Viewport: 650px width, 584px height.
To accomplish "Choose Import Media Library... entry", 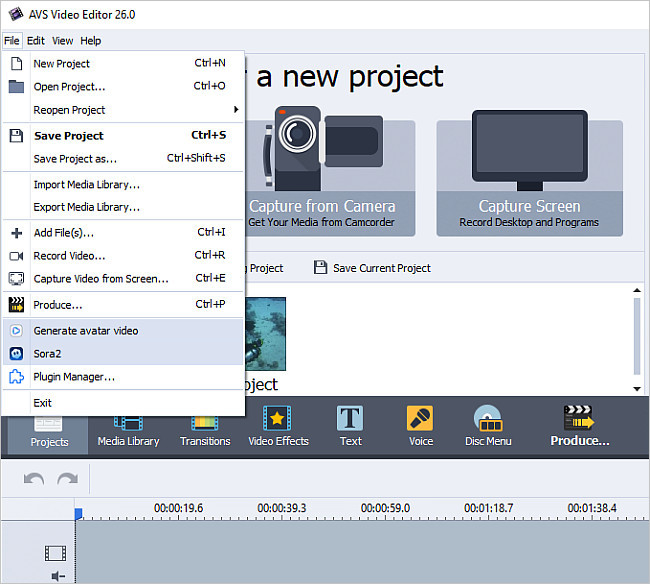I will point(123,184).
